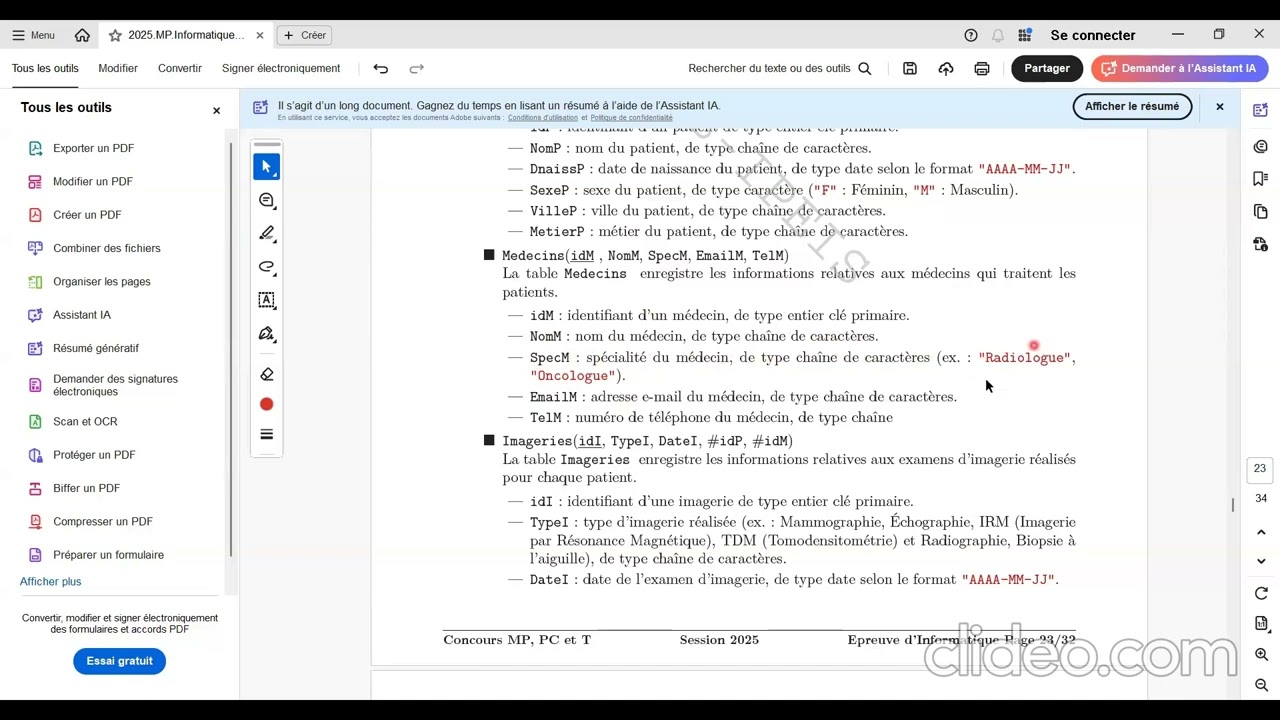Rotate the view with refresh icon
This screenshot has width=1280, height=720.
[1261, 594]
